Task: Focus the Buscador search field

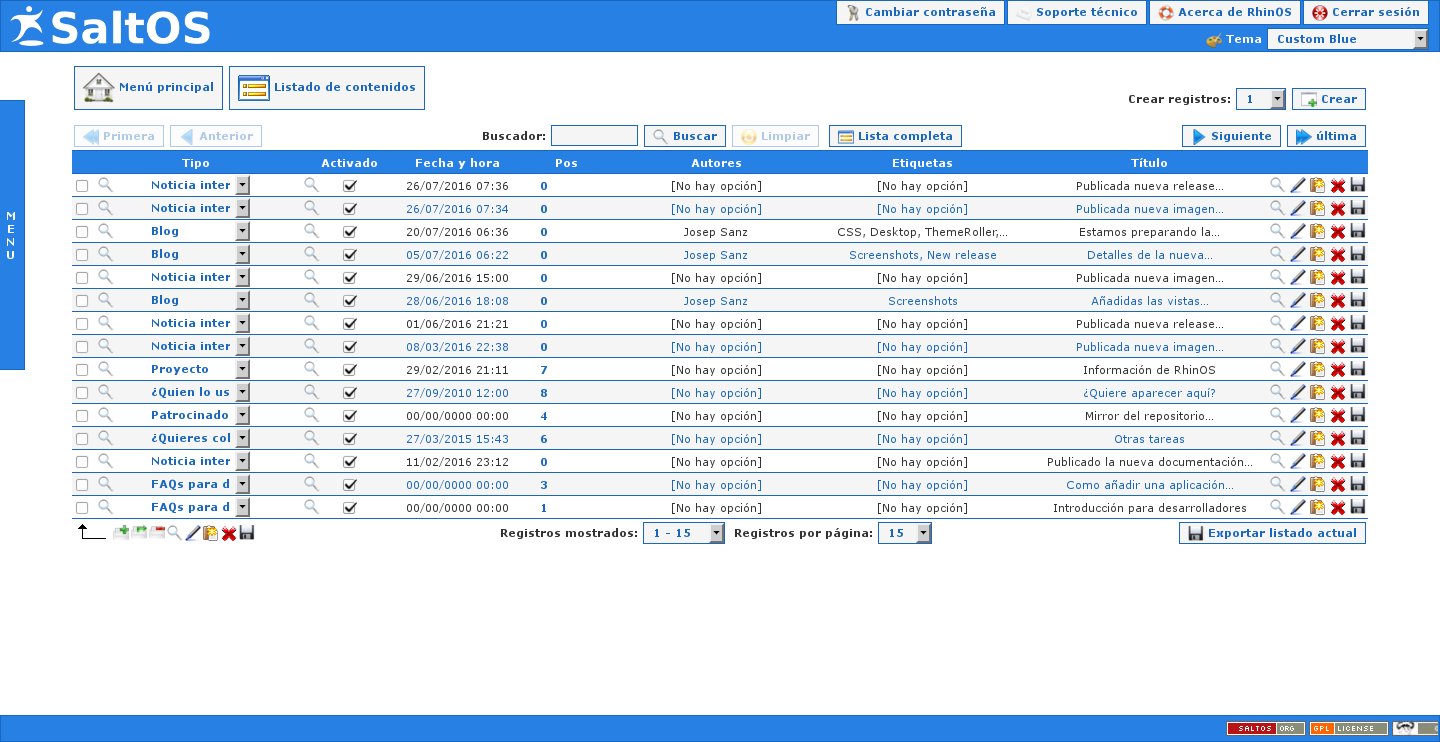Action: 594,136
